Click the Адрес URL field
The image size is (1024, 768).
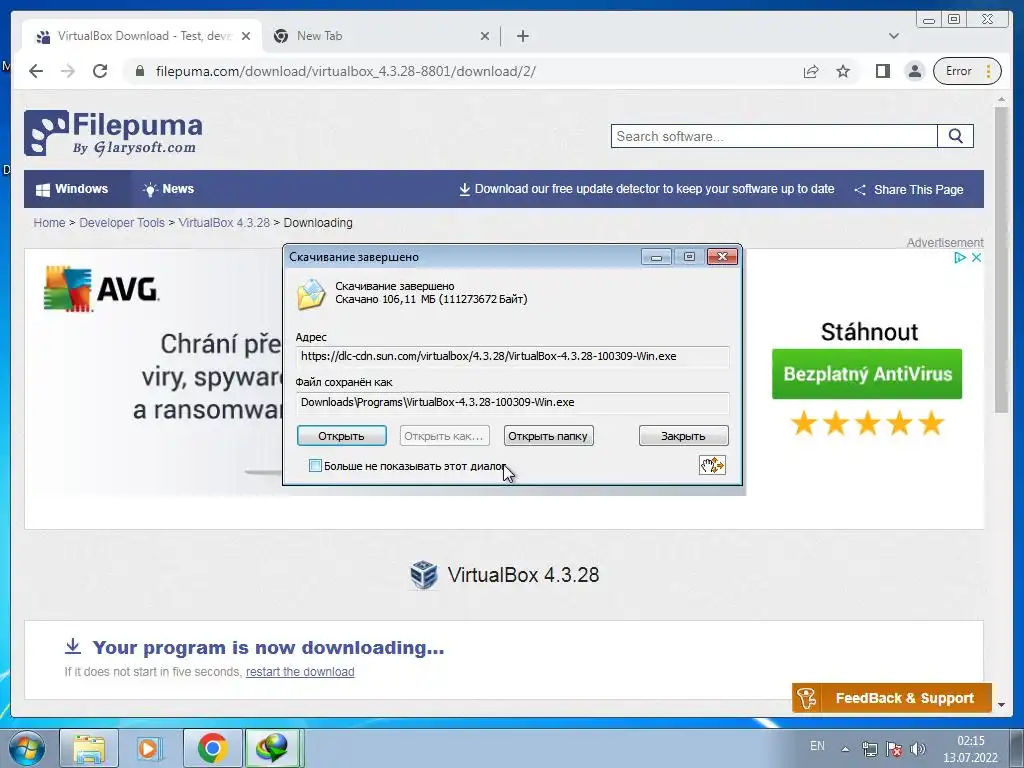513,357
